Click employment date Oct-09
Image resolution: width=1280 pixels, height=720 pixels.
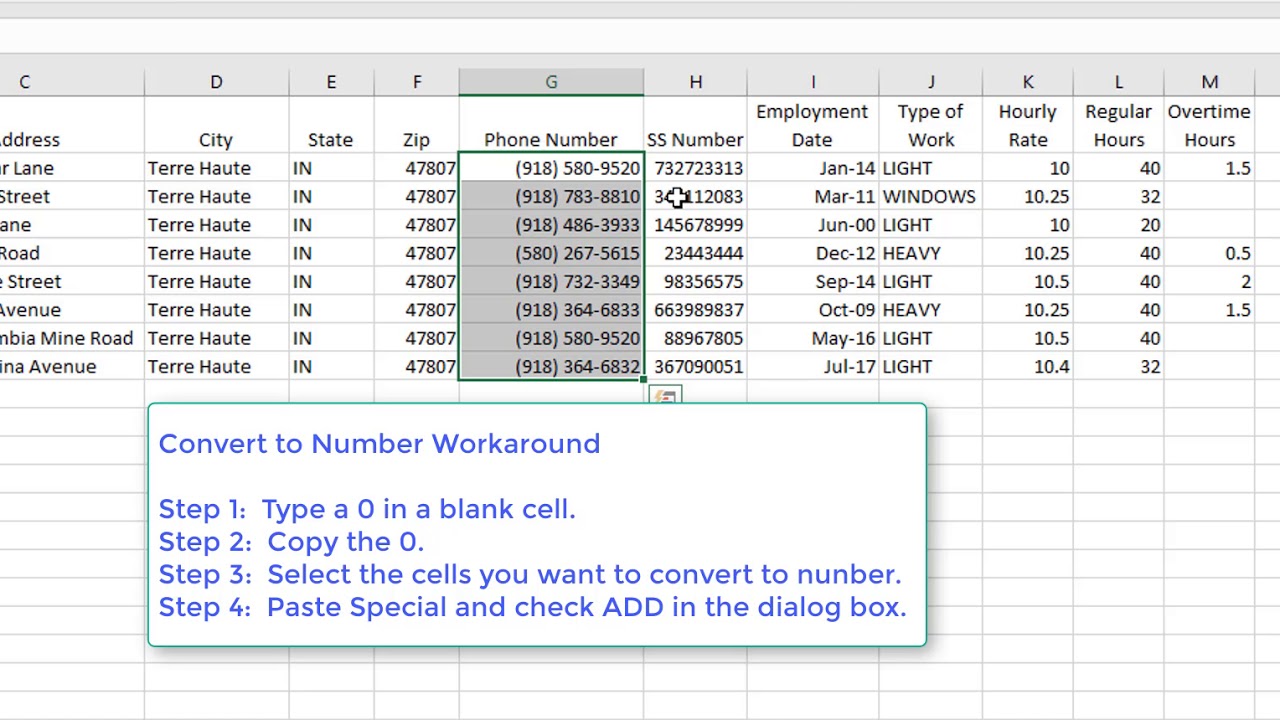[813, 310]
